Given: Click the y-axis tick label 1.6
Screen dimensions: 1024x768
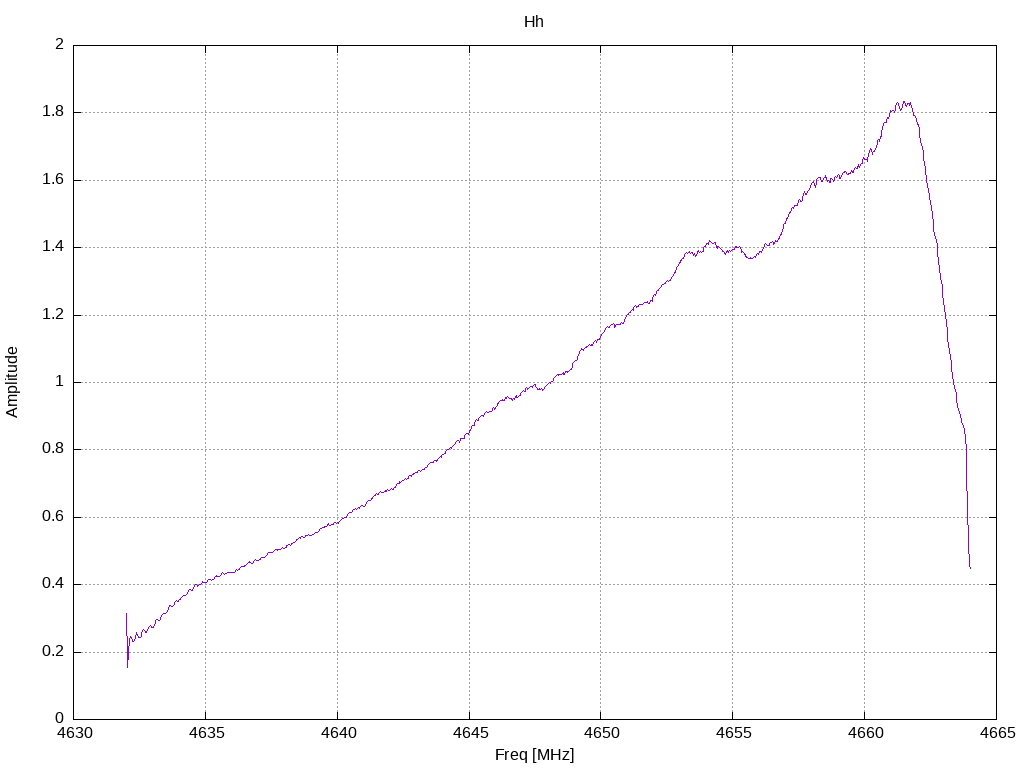Looking at the screenshot, I should [53, 180].
